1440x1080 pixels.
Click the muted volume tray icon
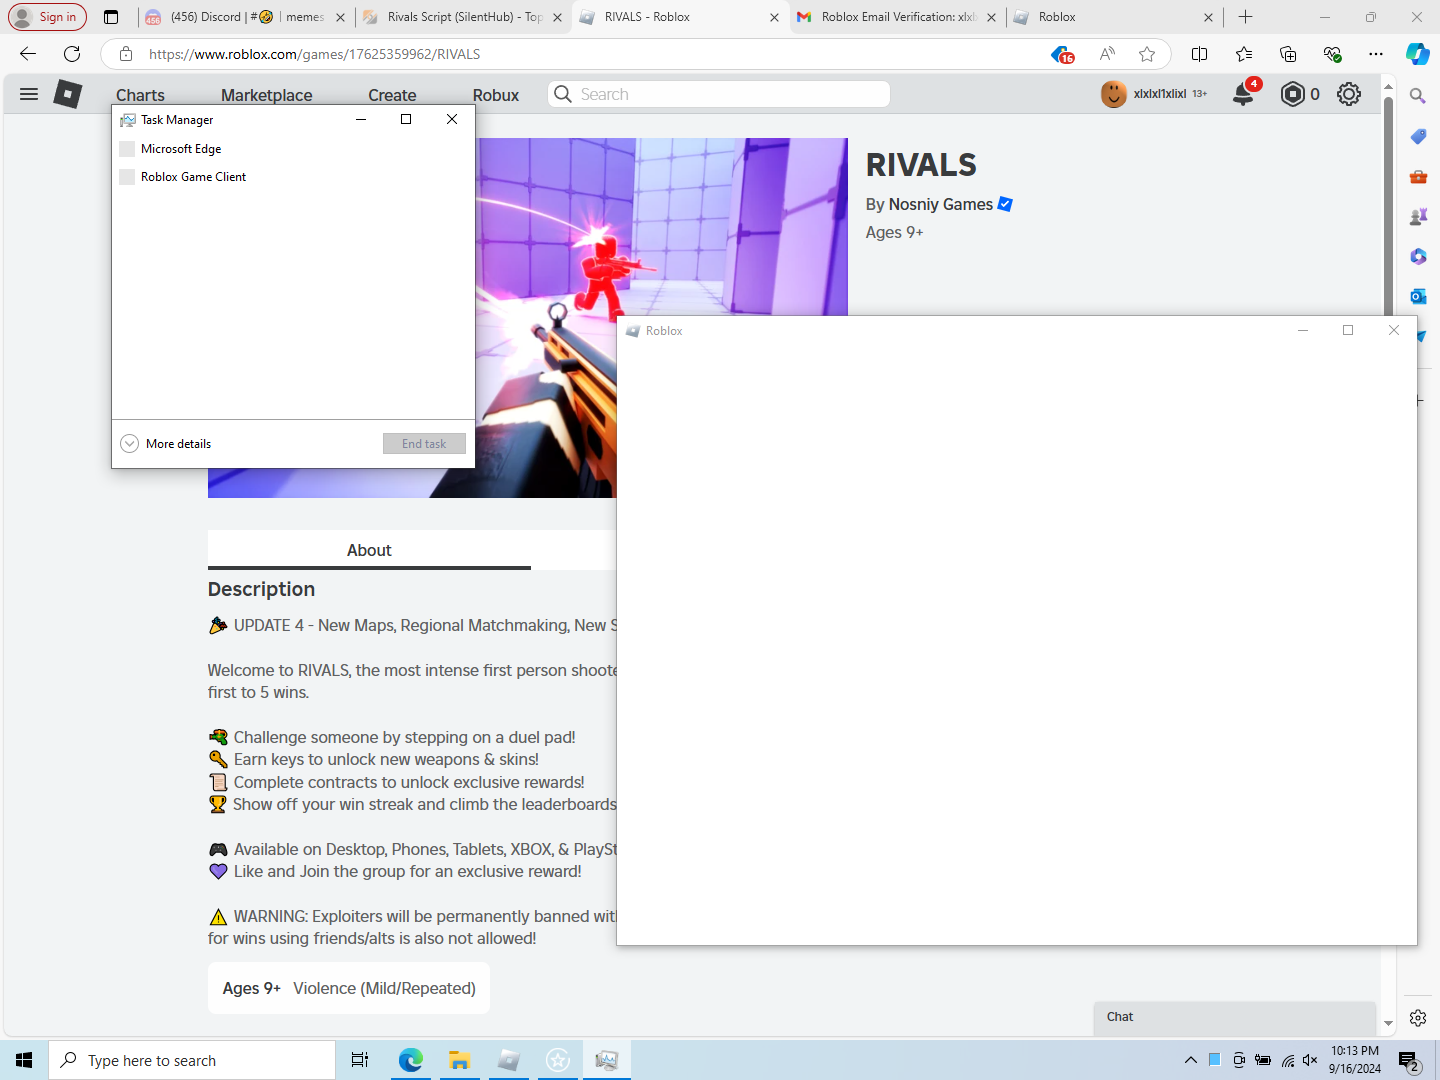[x=1310, y=1060]
